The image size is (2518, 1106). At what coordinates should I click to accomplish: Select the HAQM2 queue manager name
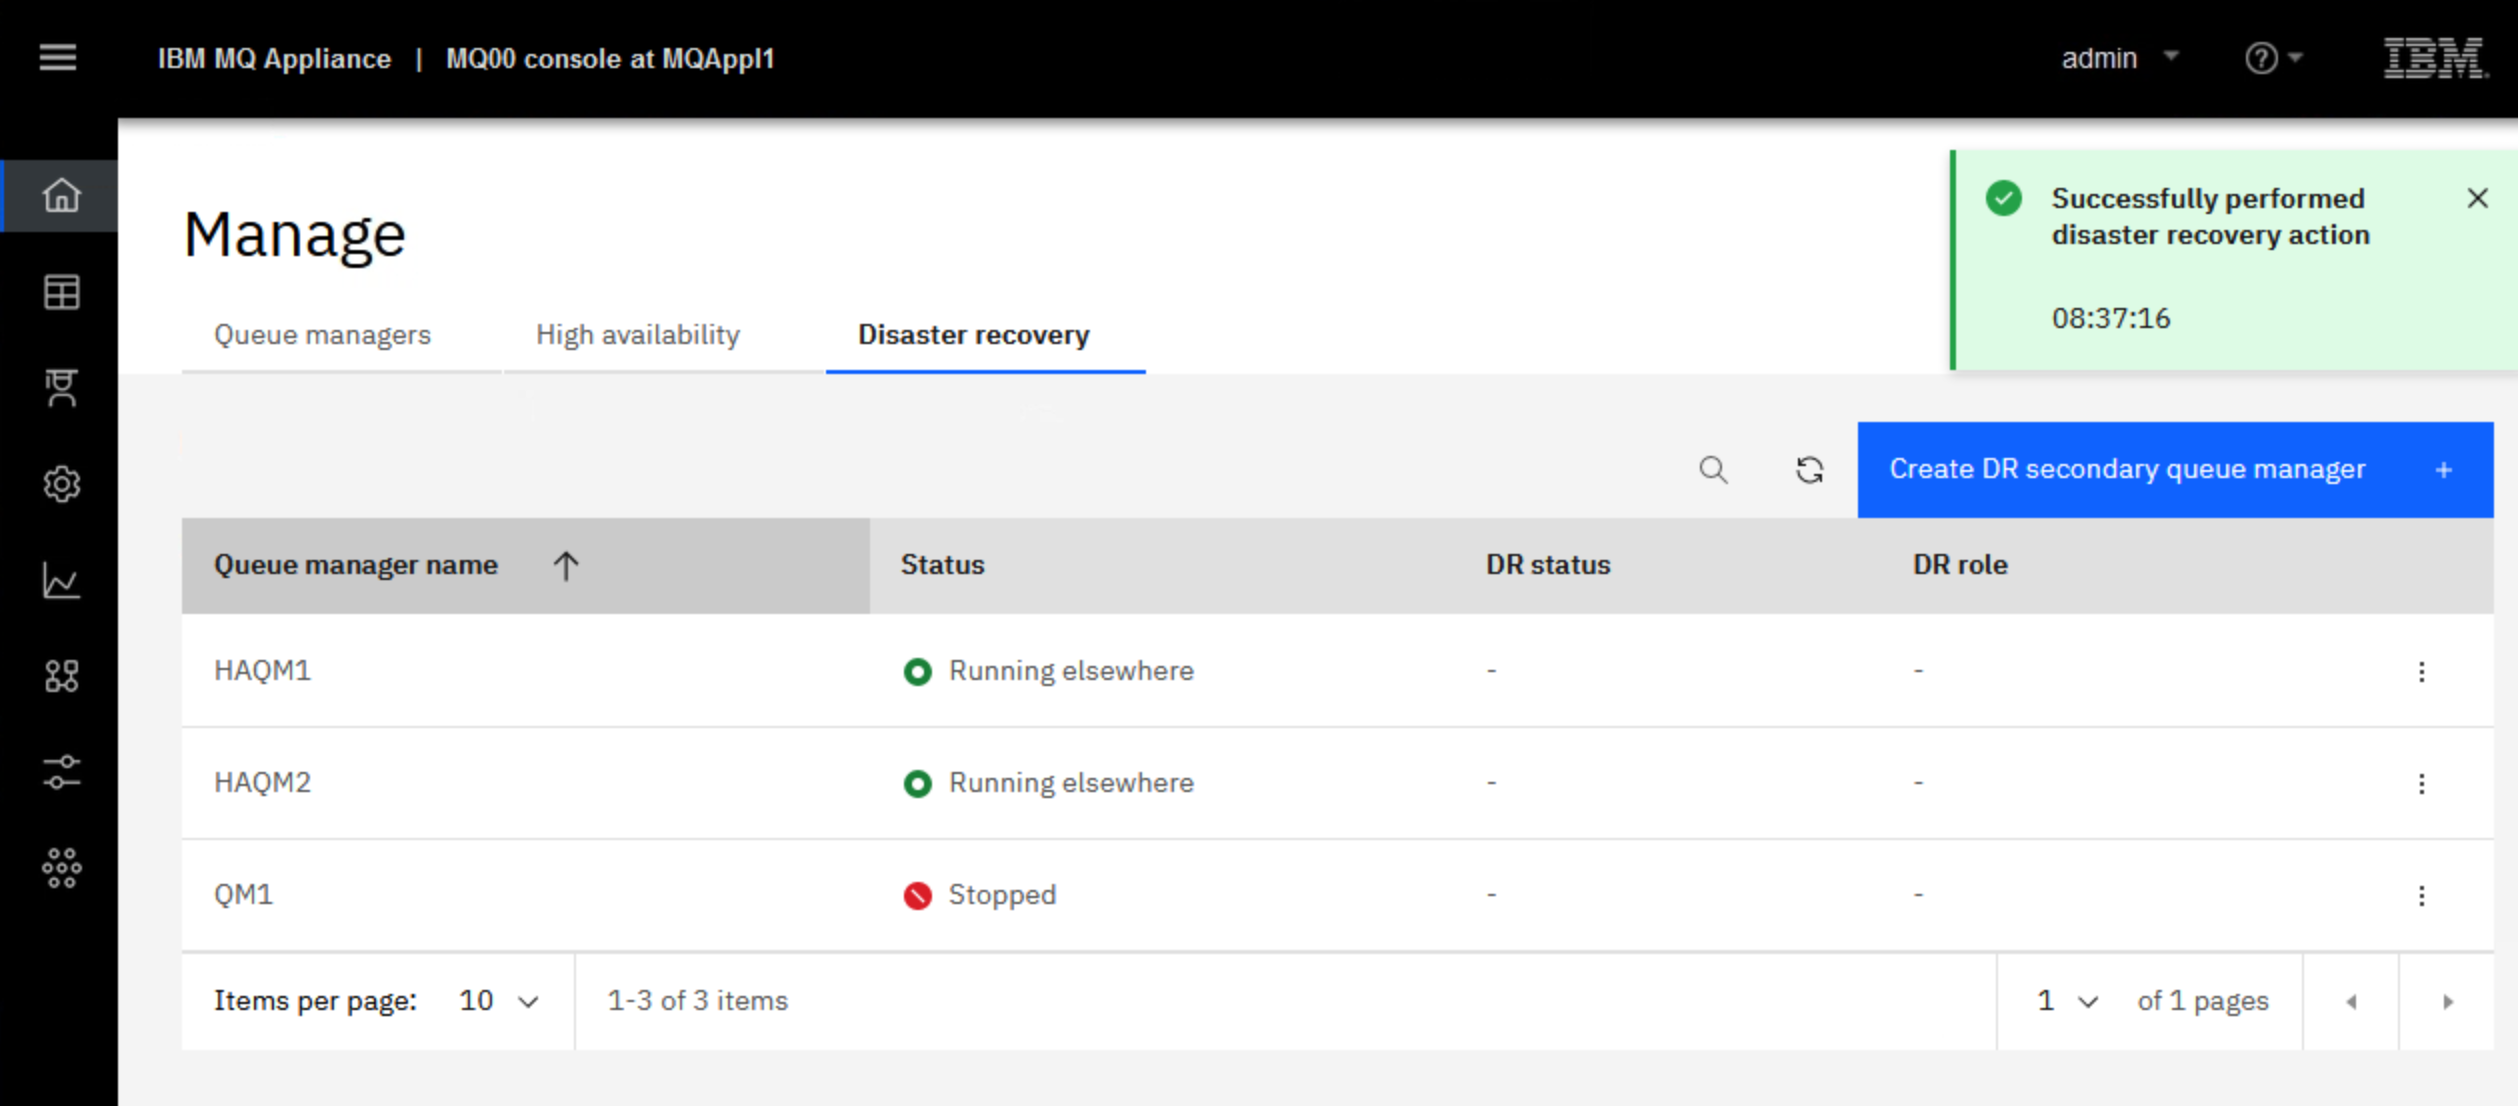click(x=262, y=782)
